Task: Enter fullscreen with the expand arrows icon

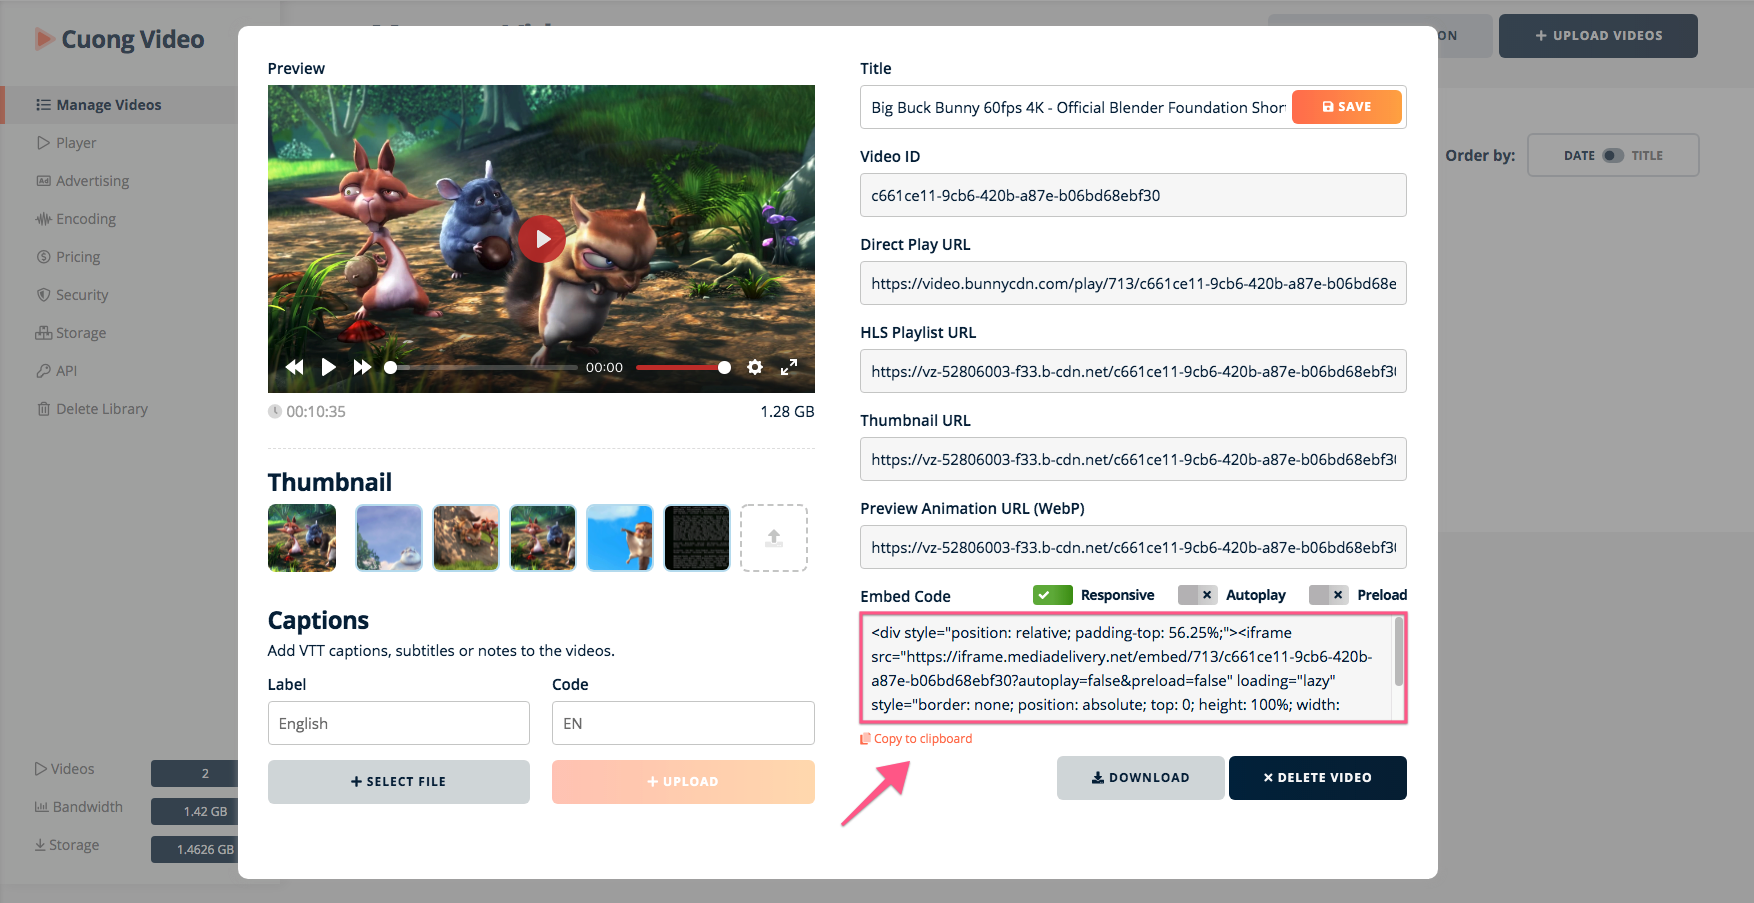Action: point(789,367)
